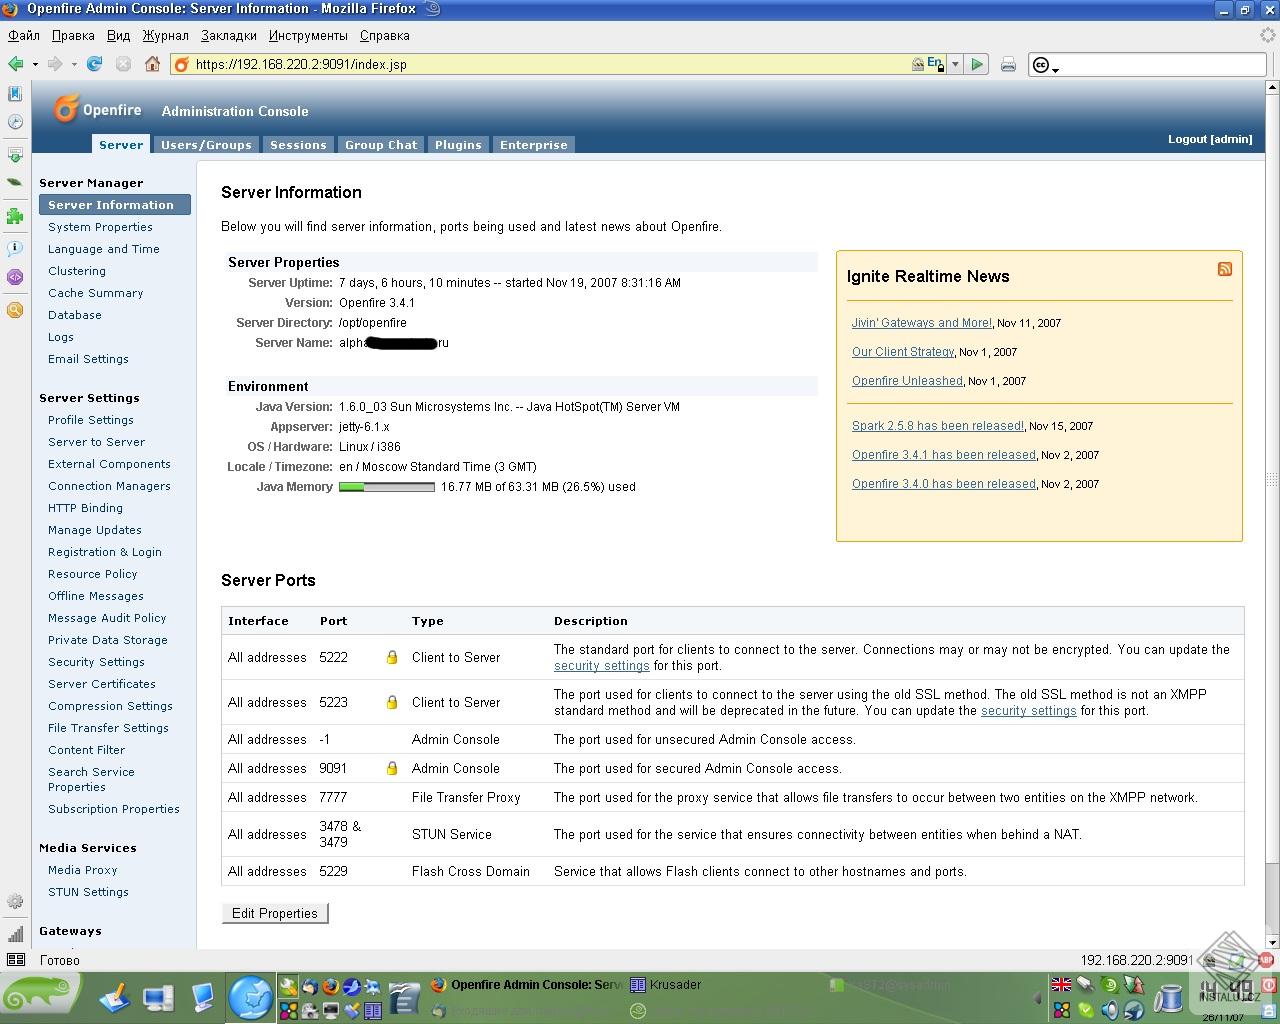
Task: Click the purple code-view sidebar icon
Action: 15,277
